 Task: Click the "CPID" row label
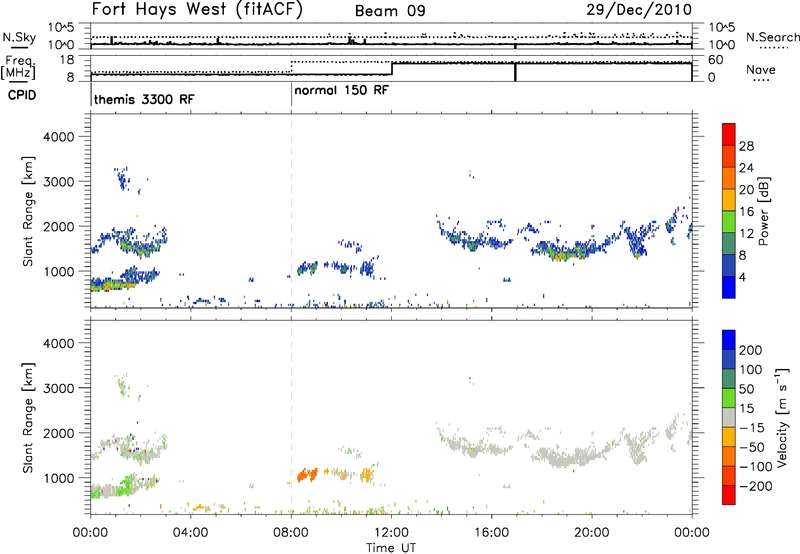pyautogui.click(x=22, y=95)
